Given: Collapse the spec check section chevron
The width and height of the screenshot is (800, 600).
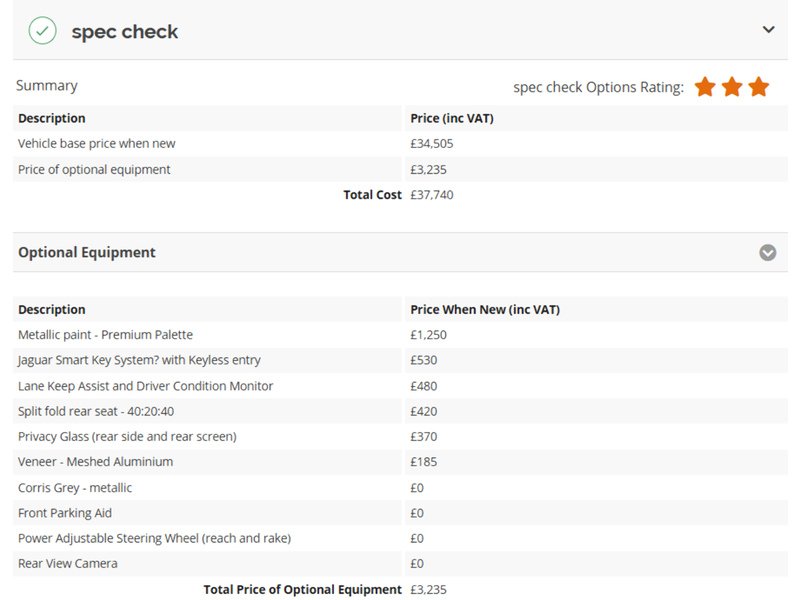Looking at the screenshot, I should coord(768,30).
